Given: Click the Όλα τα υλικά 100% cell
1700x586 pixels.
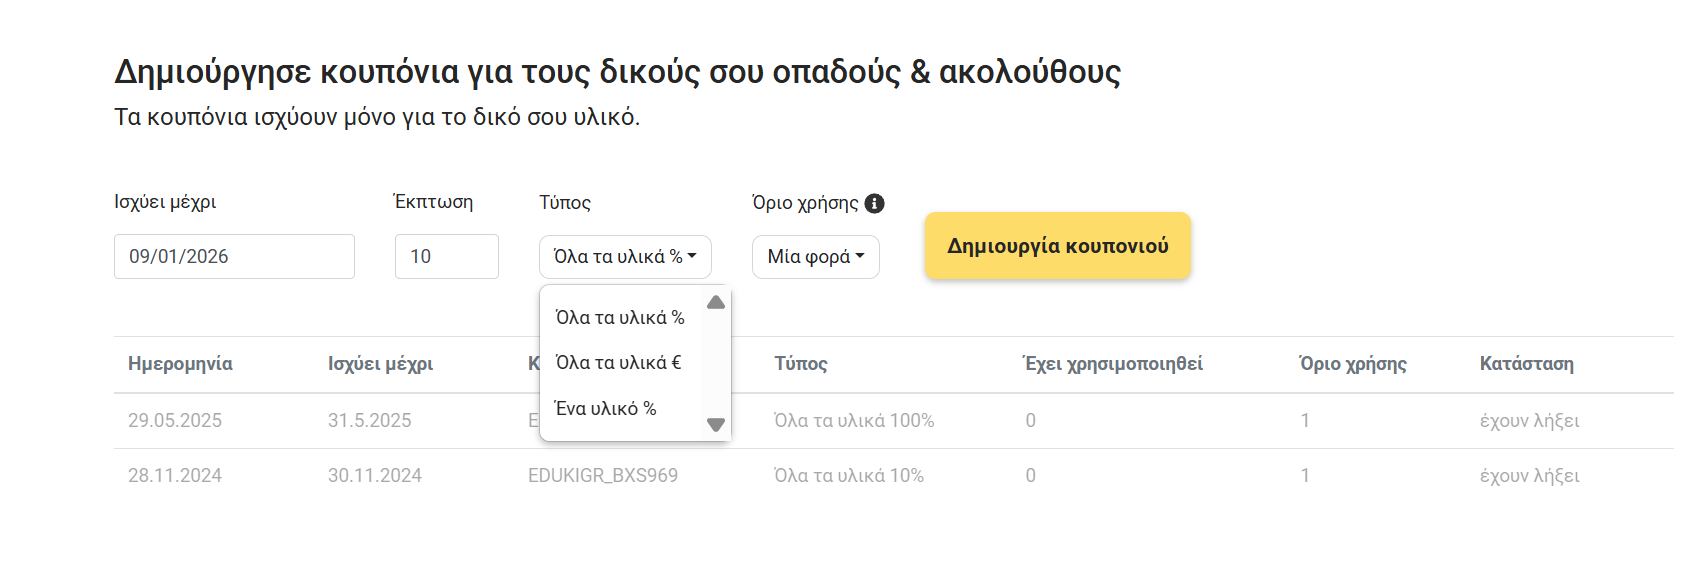Looking at the screenshot, I should (854, 421).
